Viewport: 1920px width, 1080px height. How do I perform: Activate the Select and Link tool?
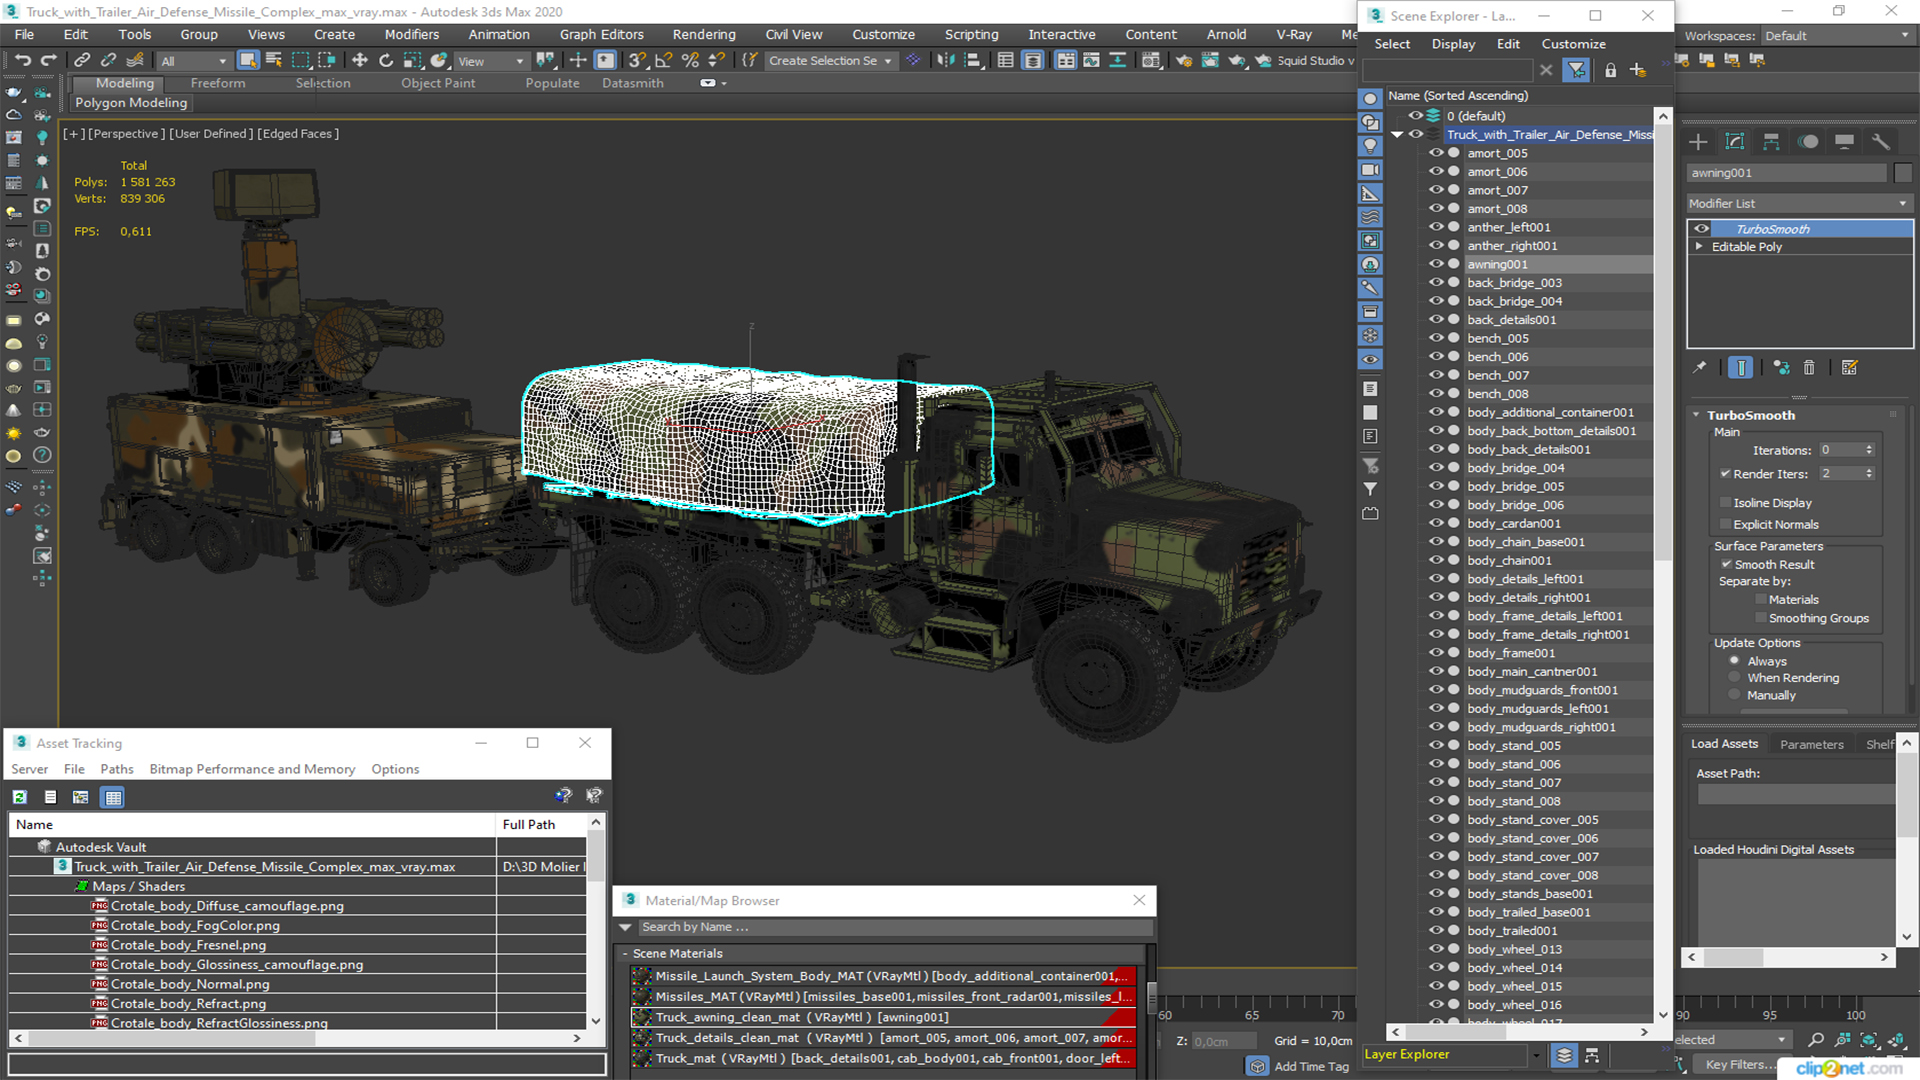pos(82,61)
